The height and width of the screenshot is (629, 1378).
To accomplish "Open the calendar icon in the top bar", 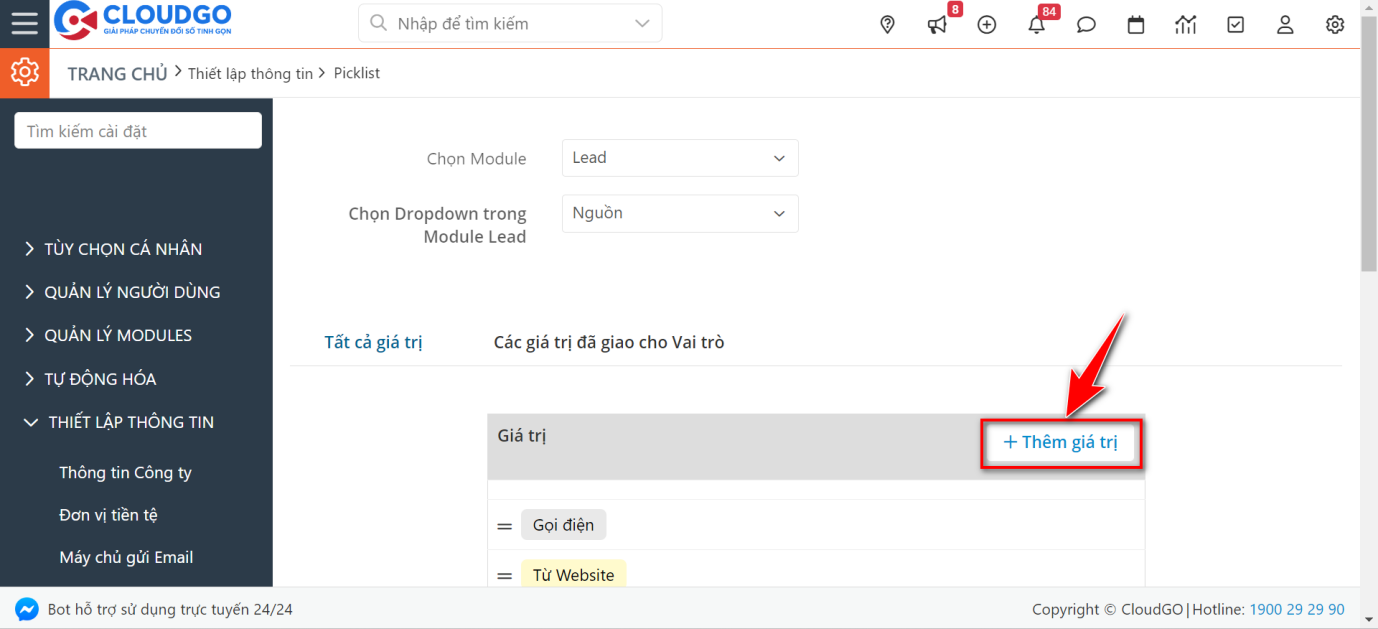I will (1136, 24).
